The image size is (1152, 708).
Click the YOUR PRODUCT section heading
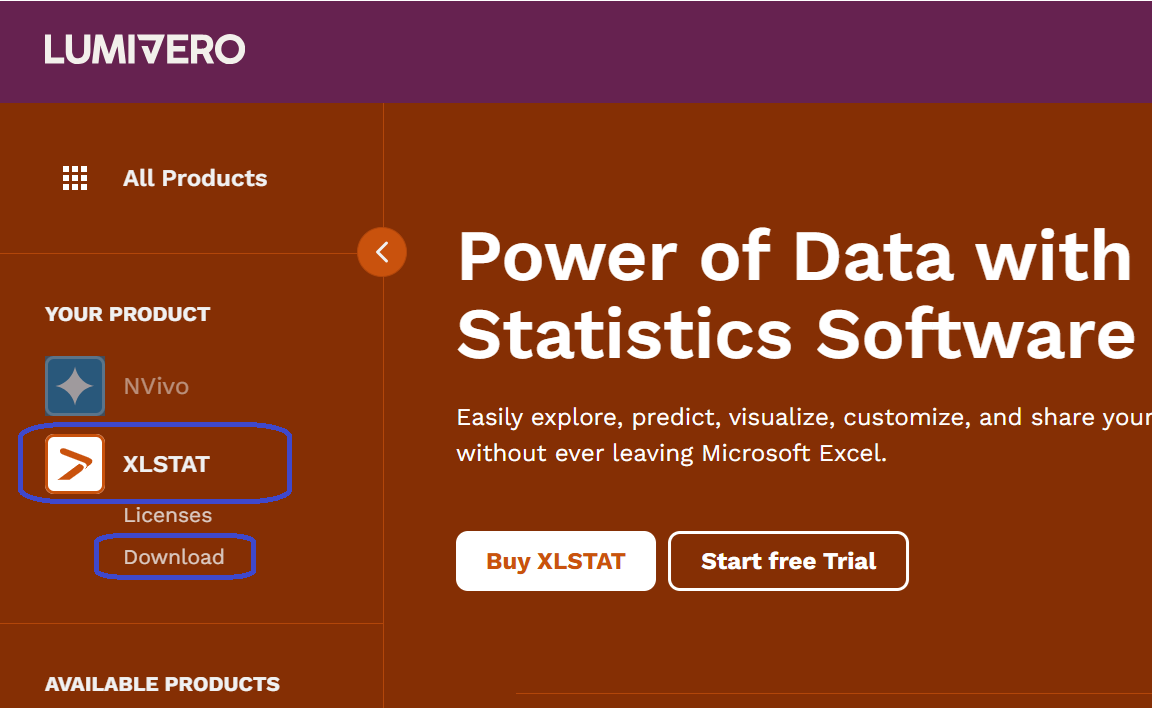(127, 314)
